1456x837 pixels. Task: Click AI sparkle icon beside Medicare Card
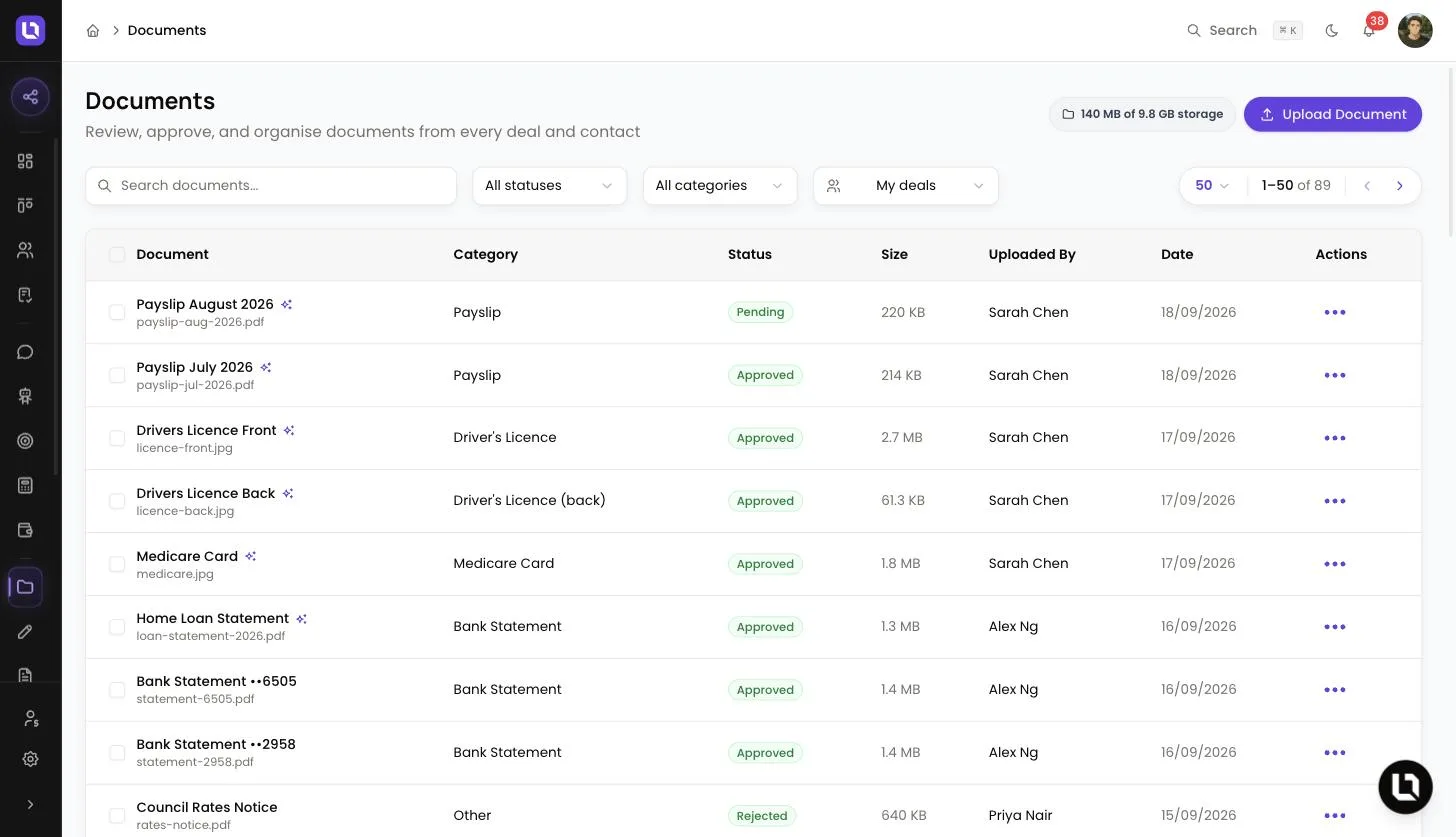251,556
